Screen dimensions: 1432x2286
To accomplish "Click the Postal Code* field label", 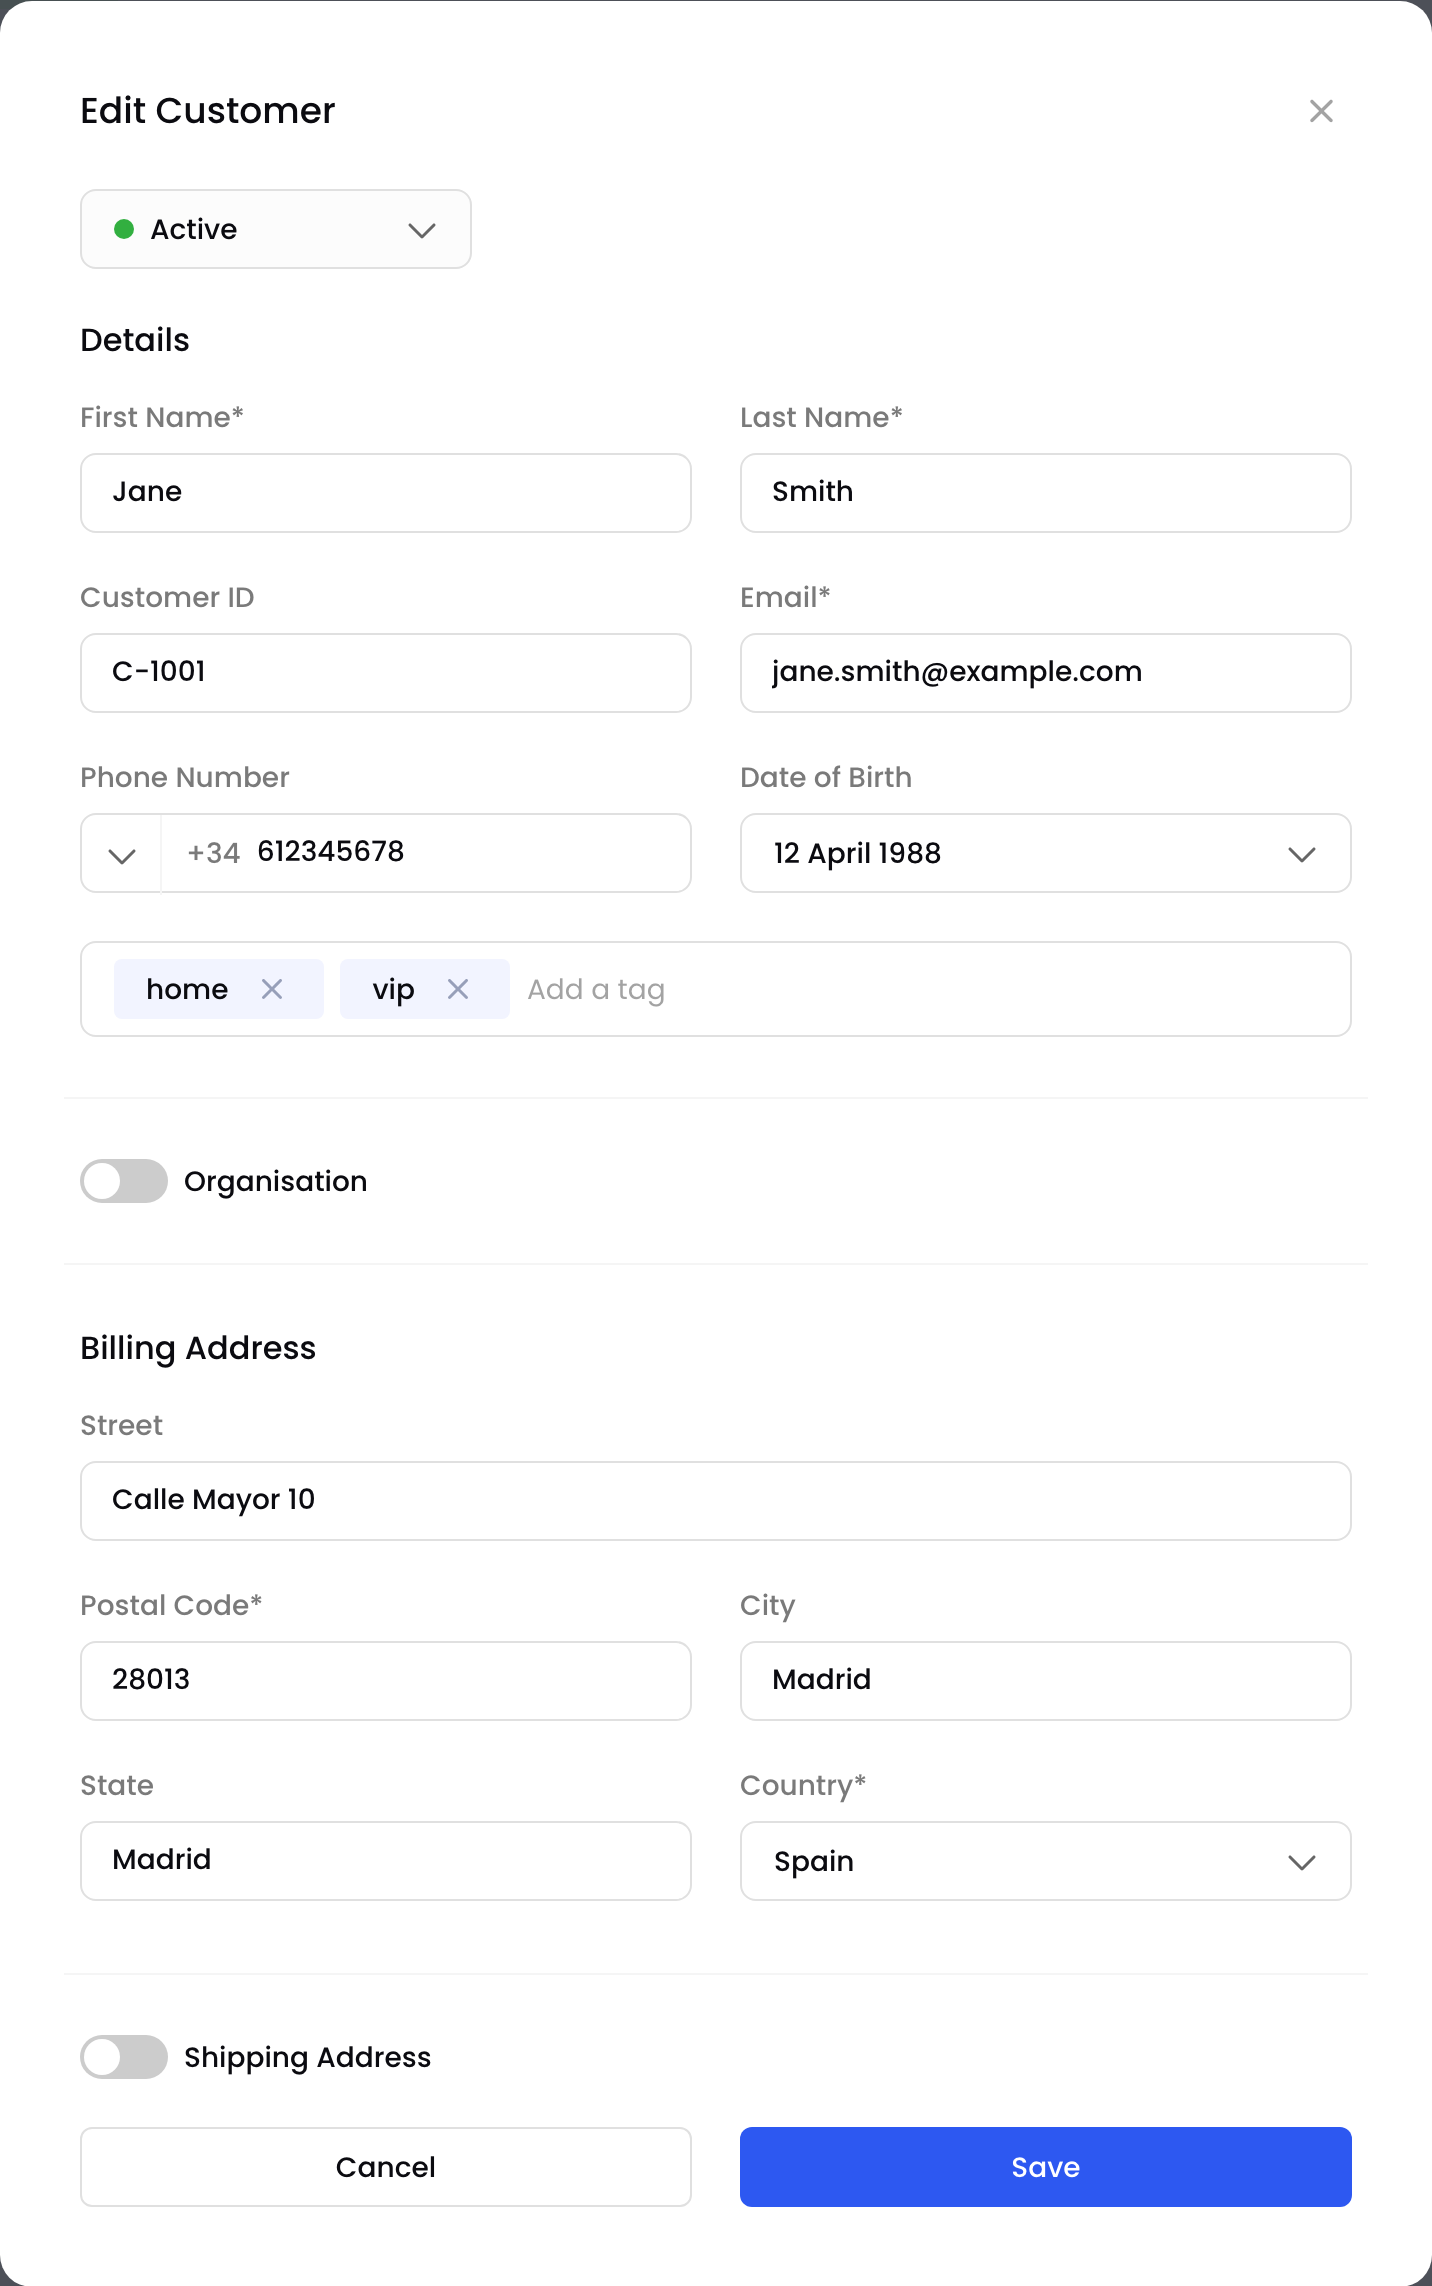I will click(x=171, y=1605).
